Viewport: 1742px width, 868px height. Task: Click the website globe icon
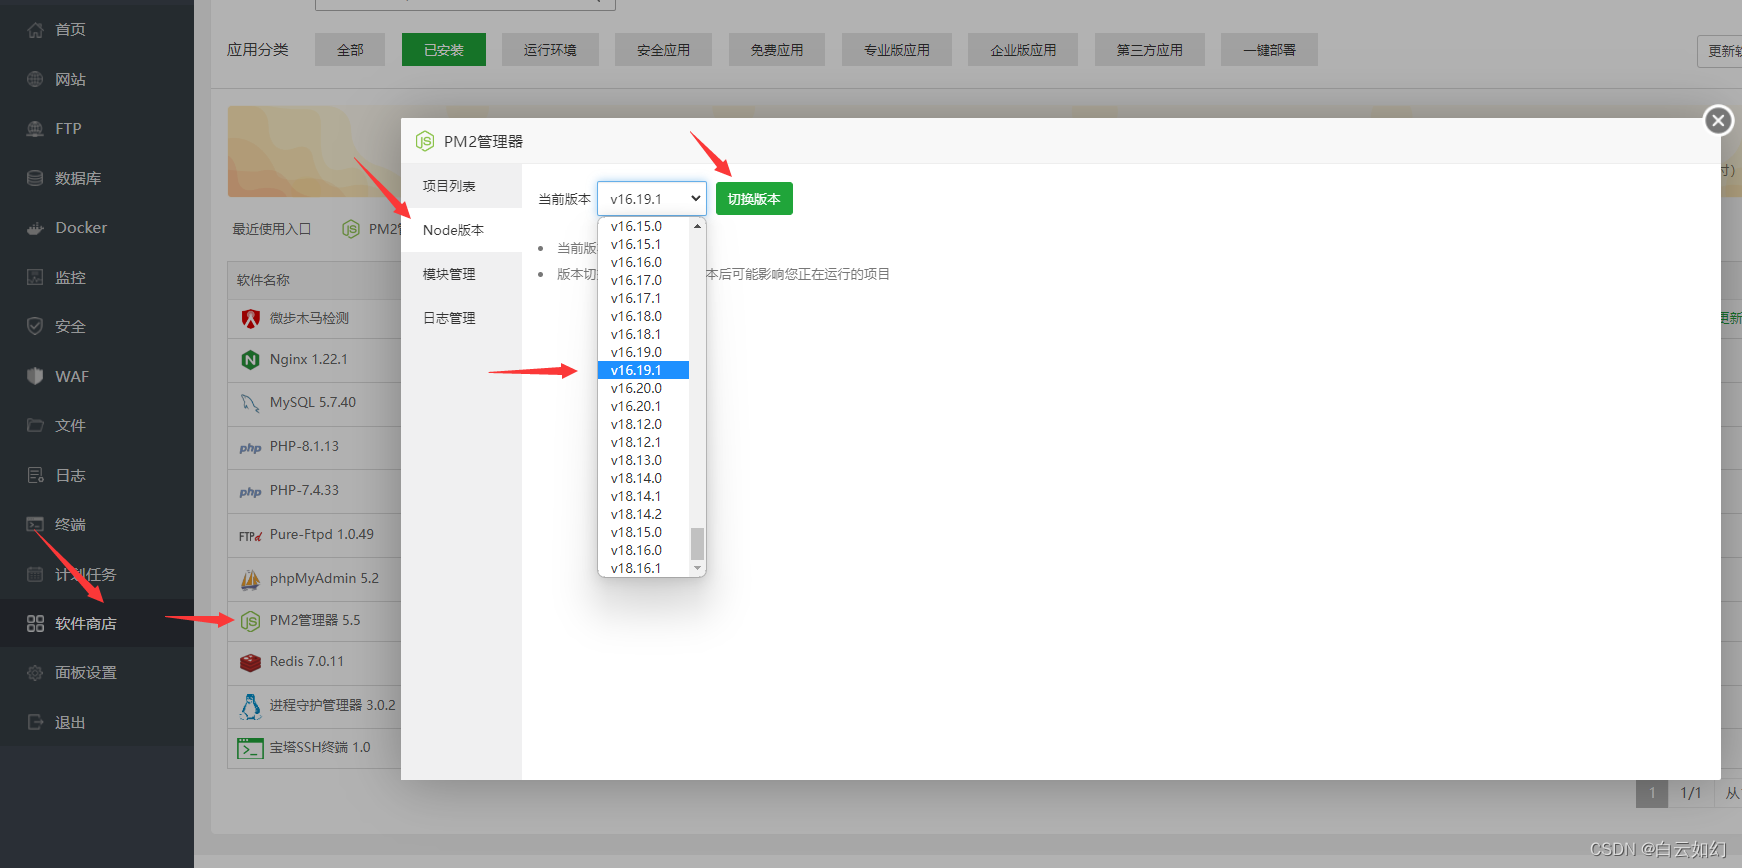coord(35,79)
